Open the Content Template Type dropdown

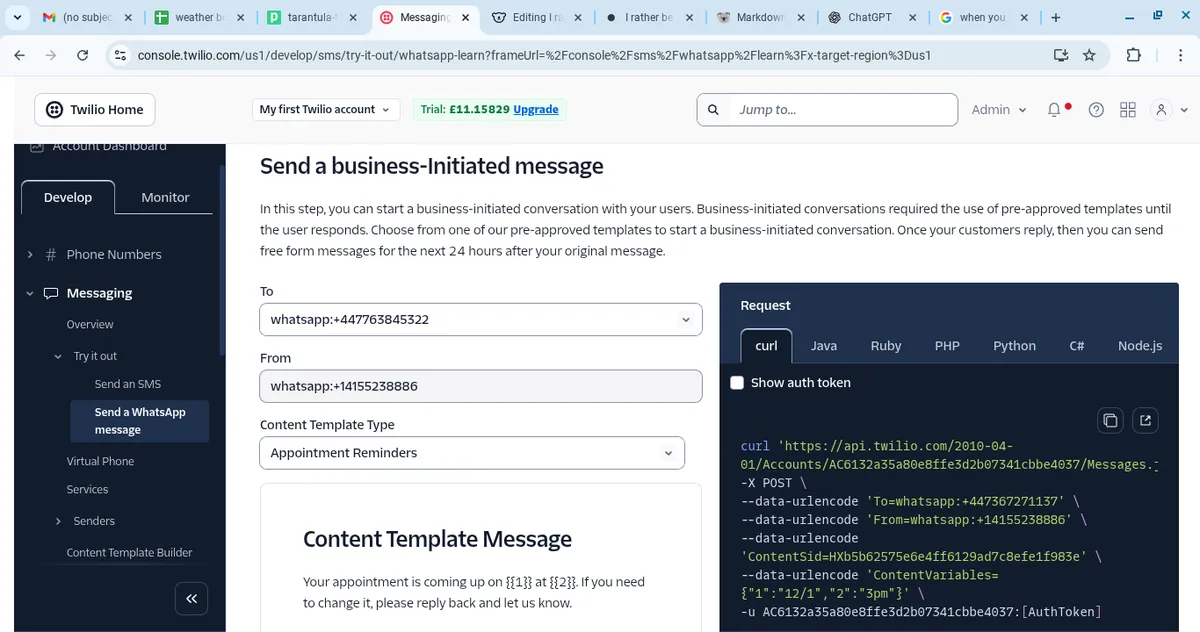pos(472,453)
